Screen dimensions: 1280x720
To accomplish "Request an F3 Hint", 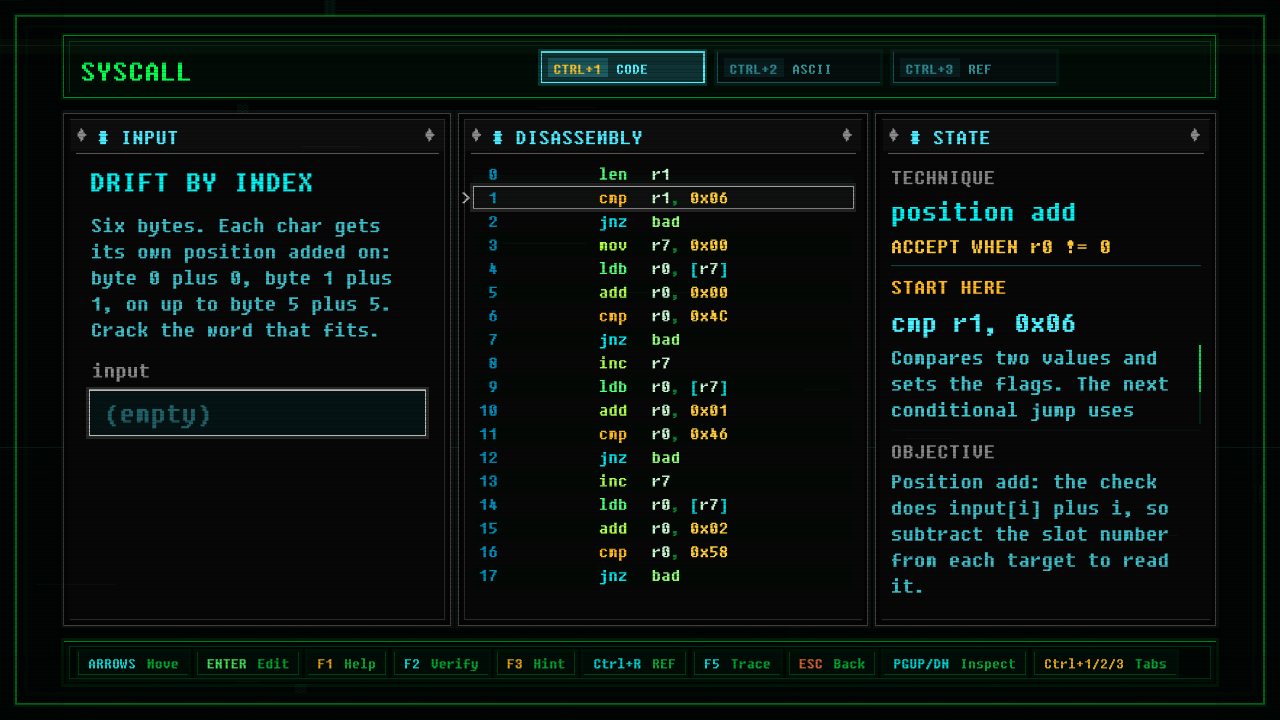I will [x=535, y=664].
